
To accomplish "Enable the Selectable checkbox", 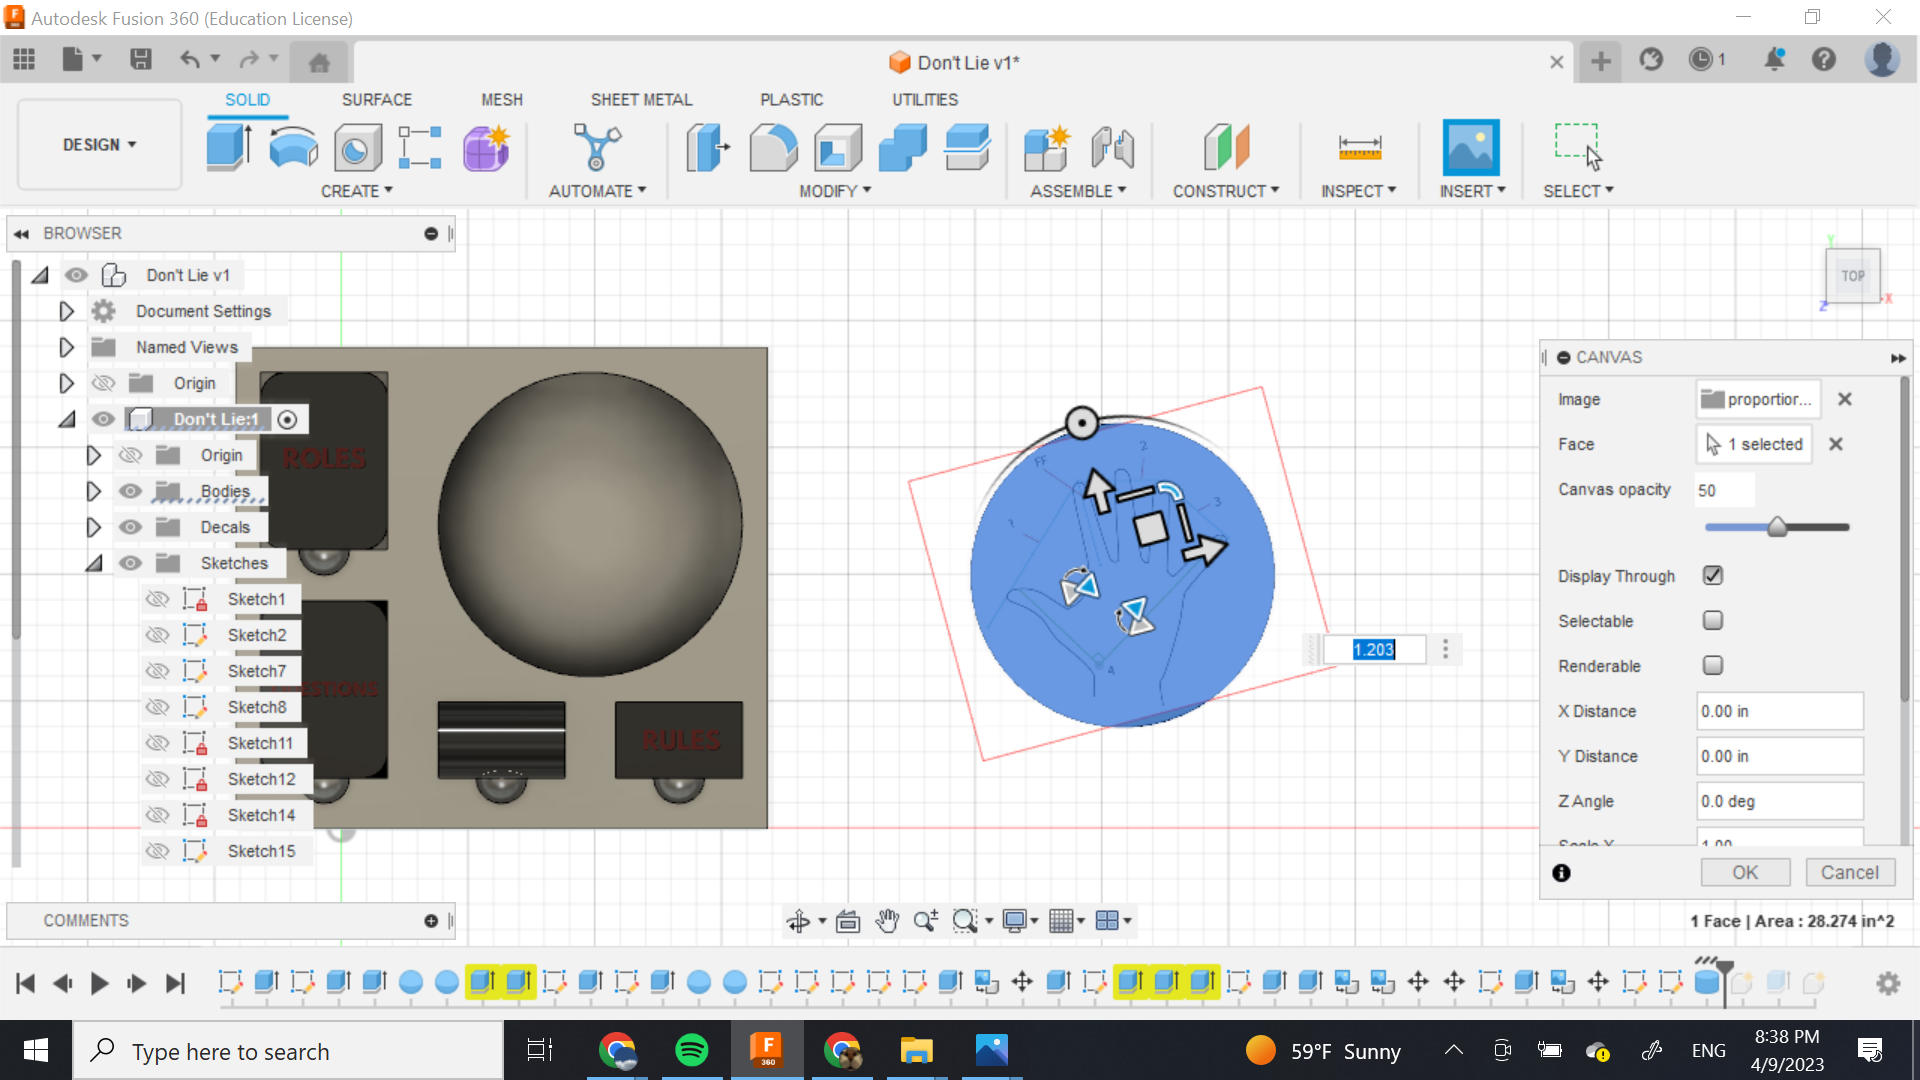I will pos(1713,620).
